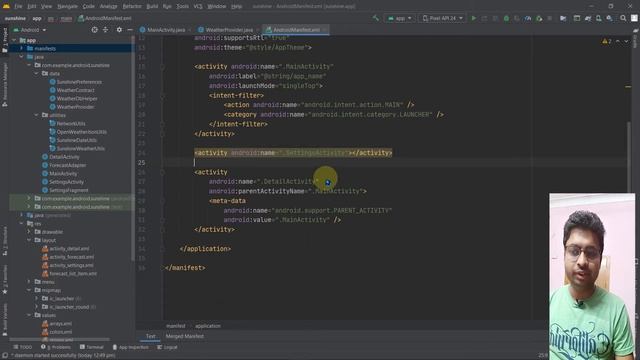
Task: Collapse the mipmap folder
Action: point(29,290)
